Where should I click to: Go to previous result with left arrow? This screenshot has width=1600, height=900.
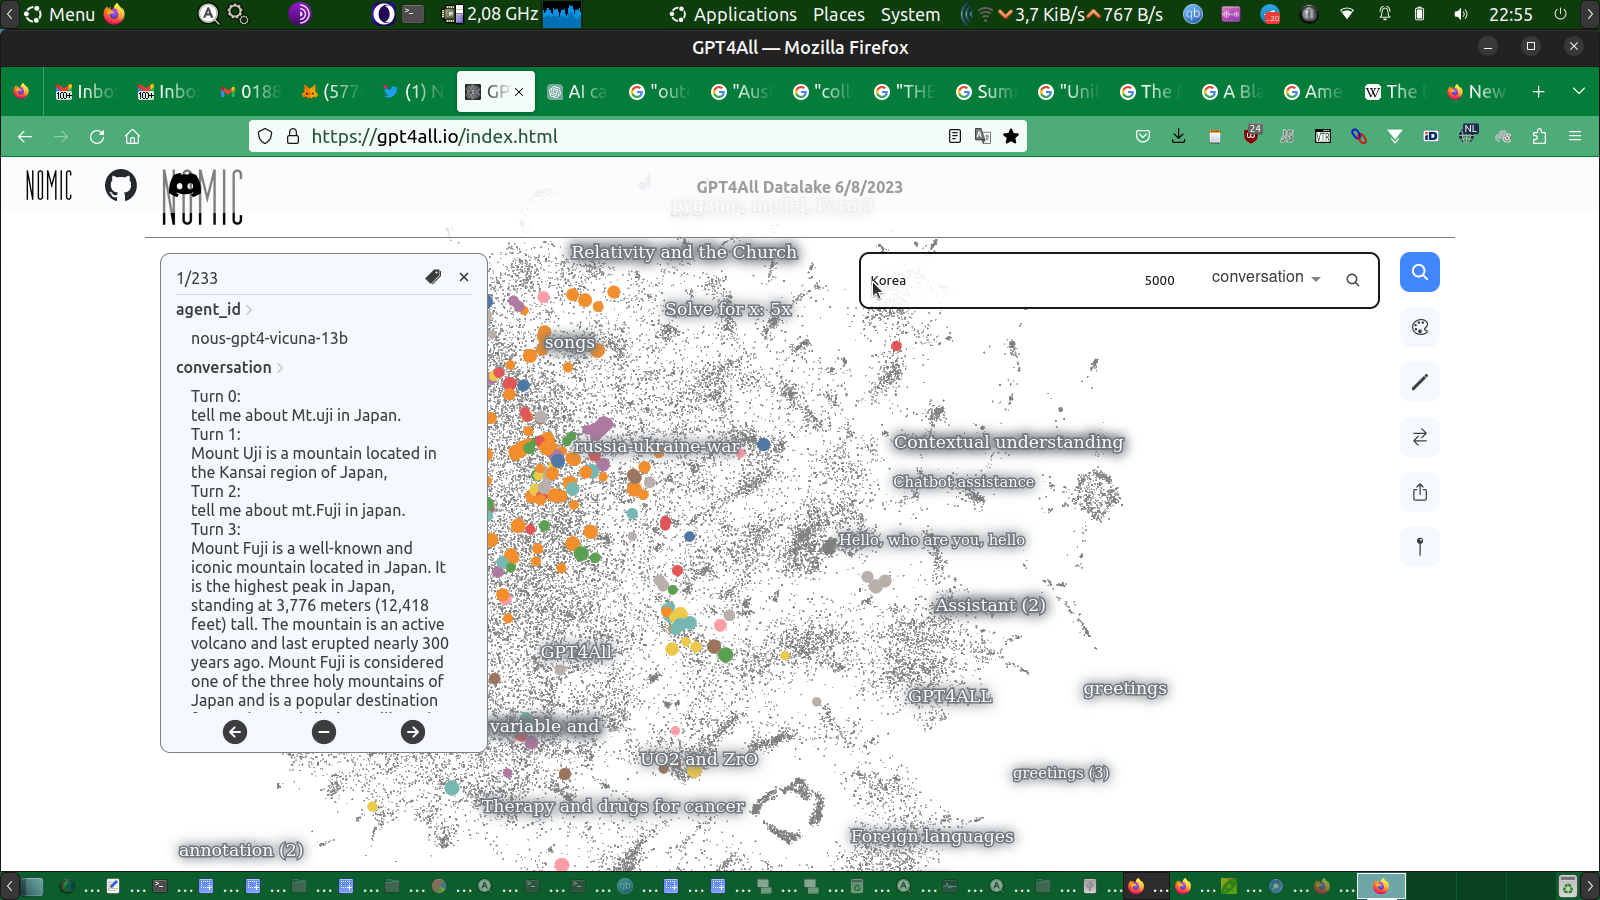pyautogui.click(x=235, y=732)
